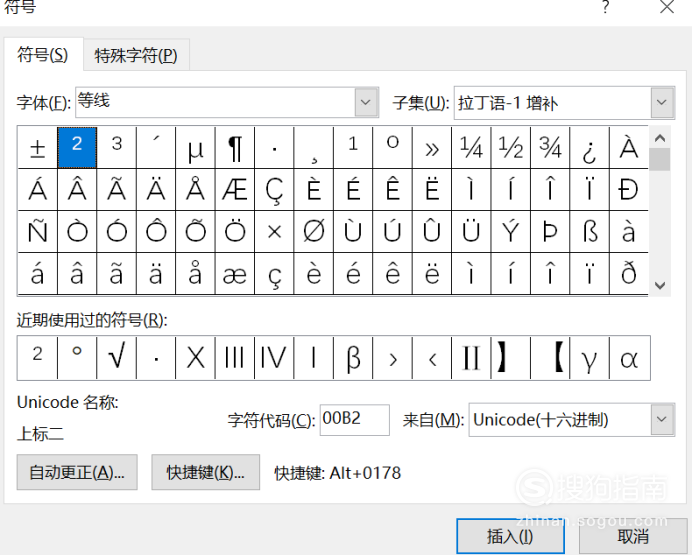Image resolution: width=692 pixels, height=555 pixels.
Task: Select the capital À grave in first row
Action: [629, 147]
